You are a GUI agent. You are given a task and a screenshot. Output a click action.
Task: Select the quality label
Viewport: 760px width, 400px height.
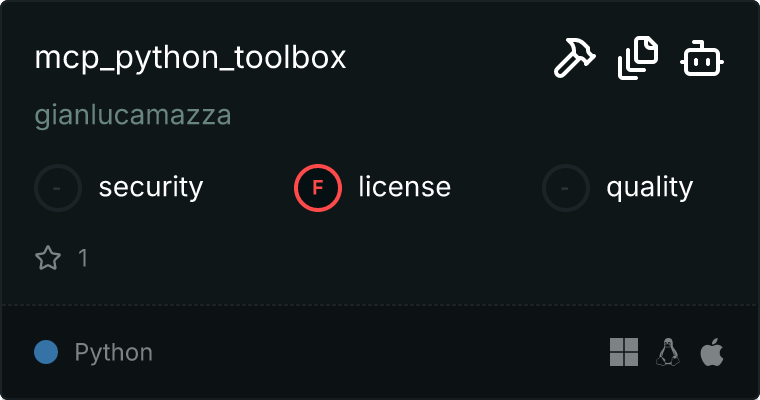coord(649,187)
